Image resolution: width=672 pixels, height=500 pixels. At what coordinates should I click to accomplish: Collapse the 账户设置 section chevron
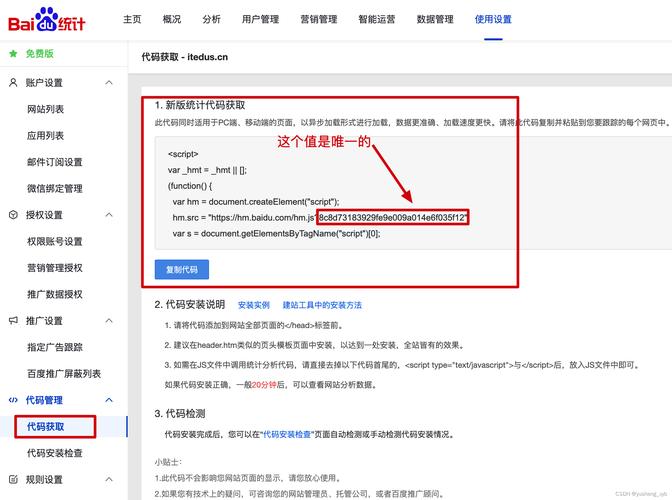click(109, 82)
